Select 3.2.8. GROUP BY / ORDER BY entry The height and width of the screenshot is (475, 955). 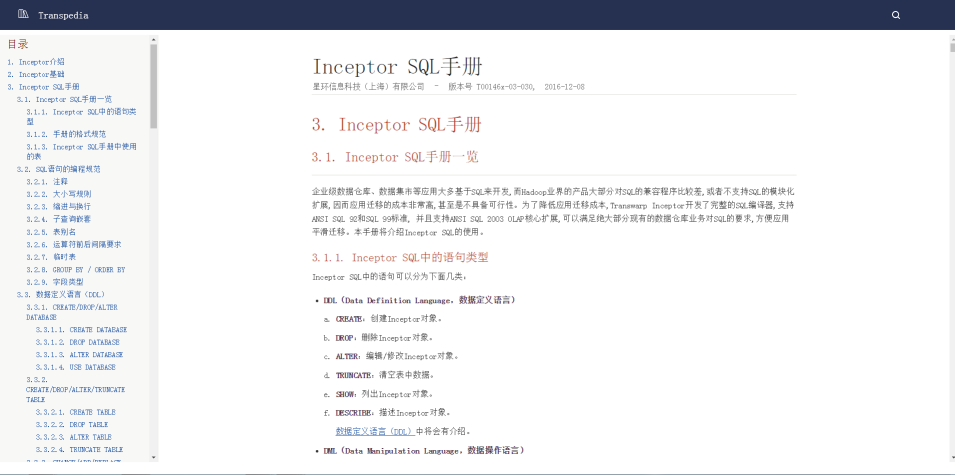click(76, 270)
